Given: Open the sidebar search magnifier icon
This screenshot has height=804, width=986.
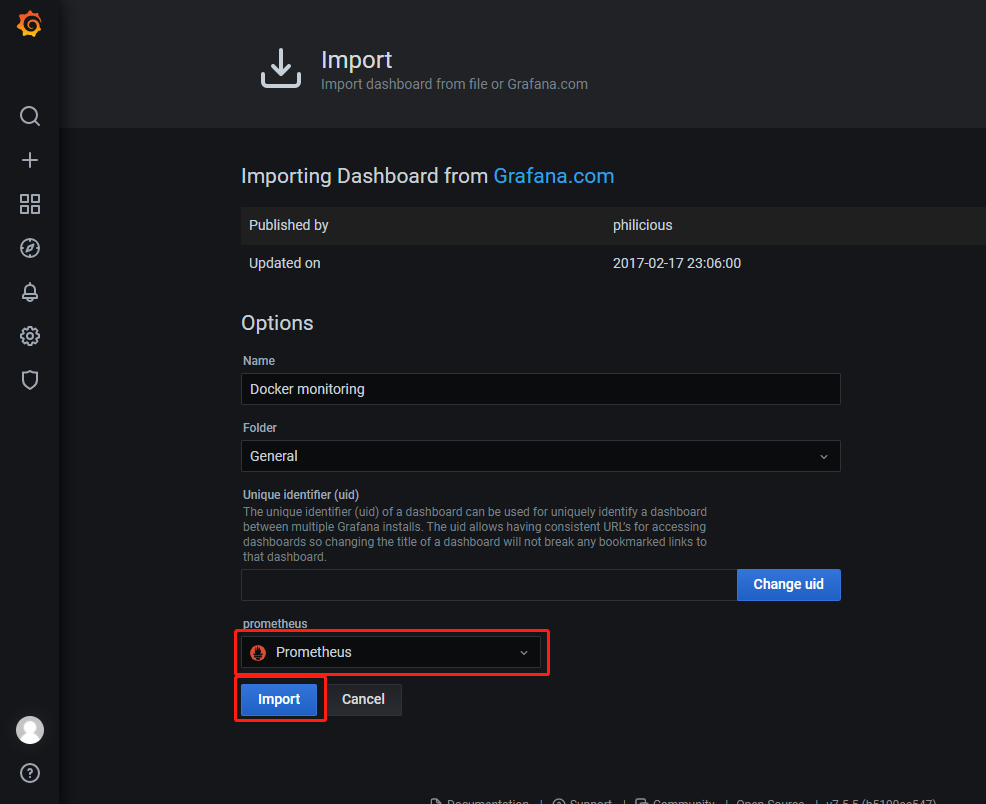Looking at the screenshot, I should point(30,116).
